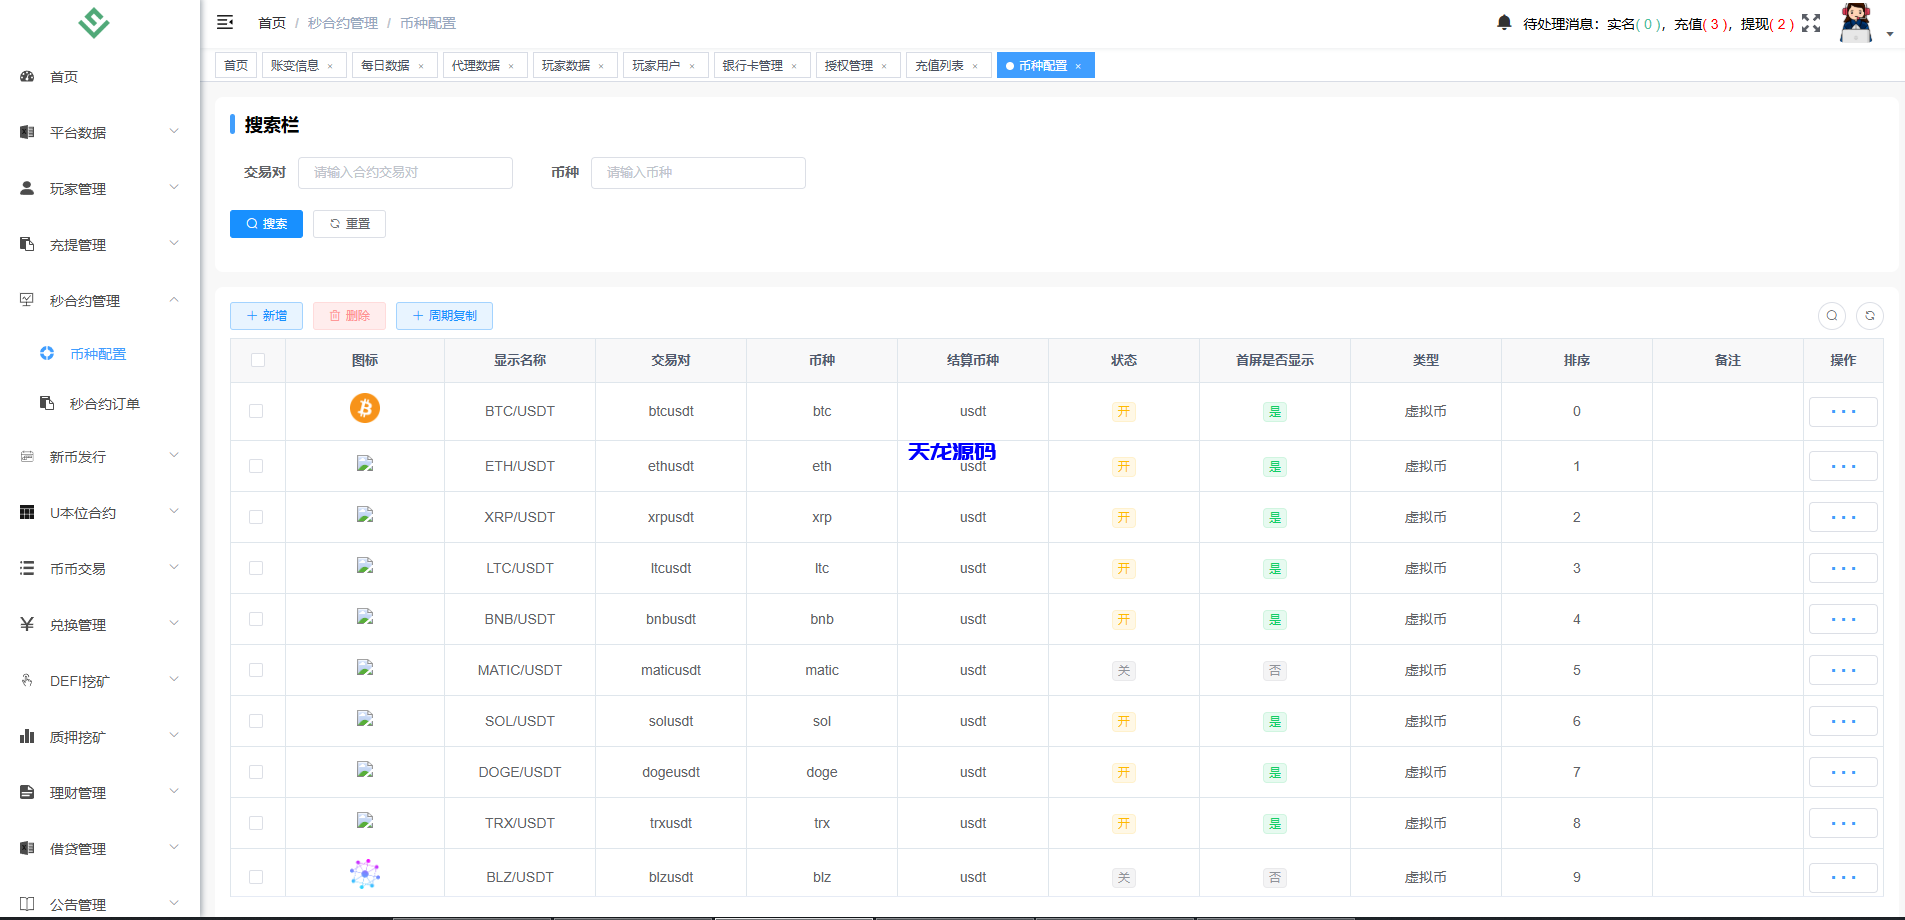Check the checkbox on the ETH/USDT row
1905x920 pixels.
tap(257, 465)
